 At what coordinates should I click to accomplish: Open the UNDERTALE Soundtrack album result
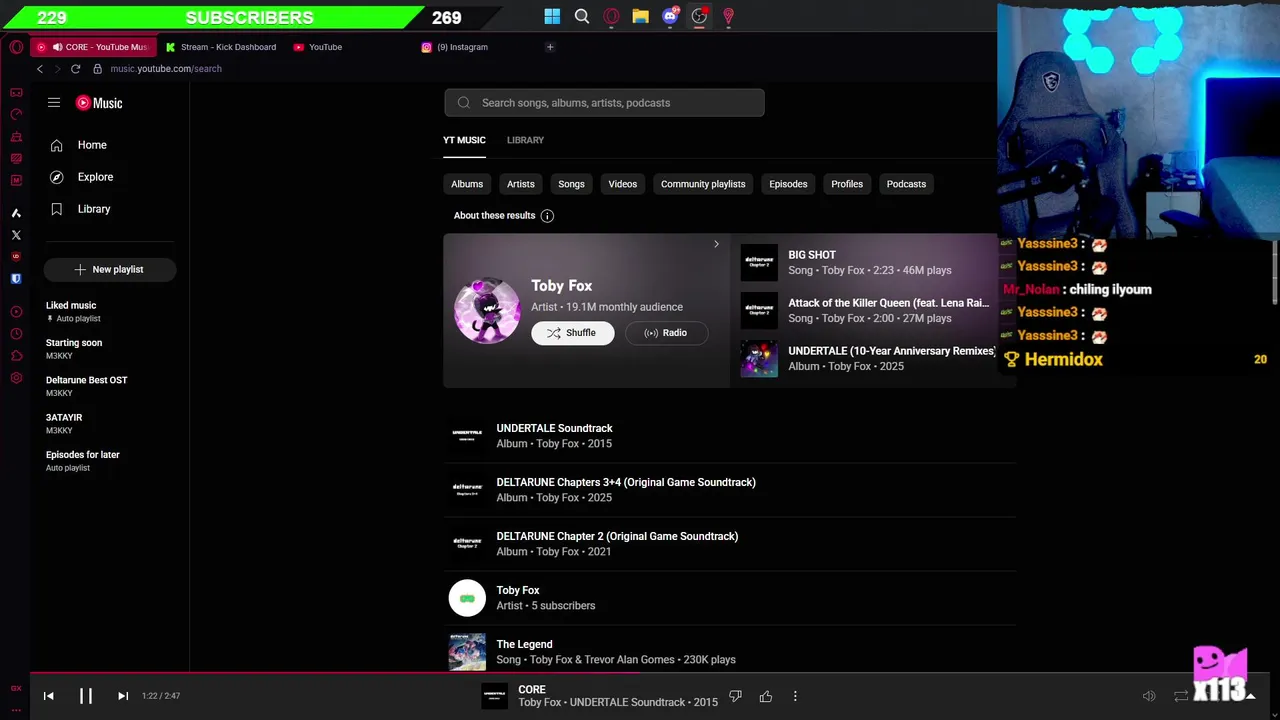(x=730, y=436)
